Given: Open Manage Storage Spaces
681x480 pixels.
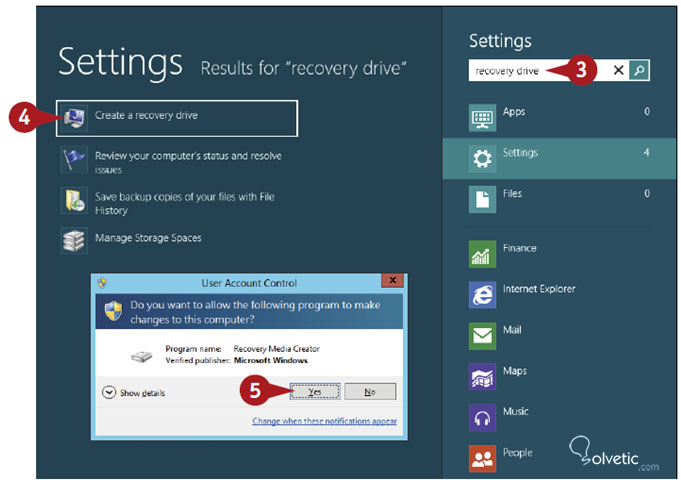Looking at the screenshot, I should pos(148,238).
